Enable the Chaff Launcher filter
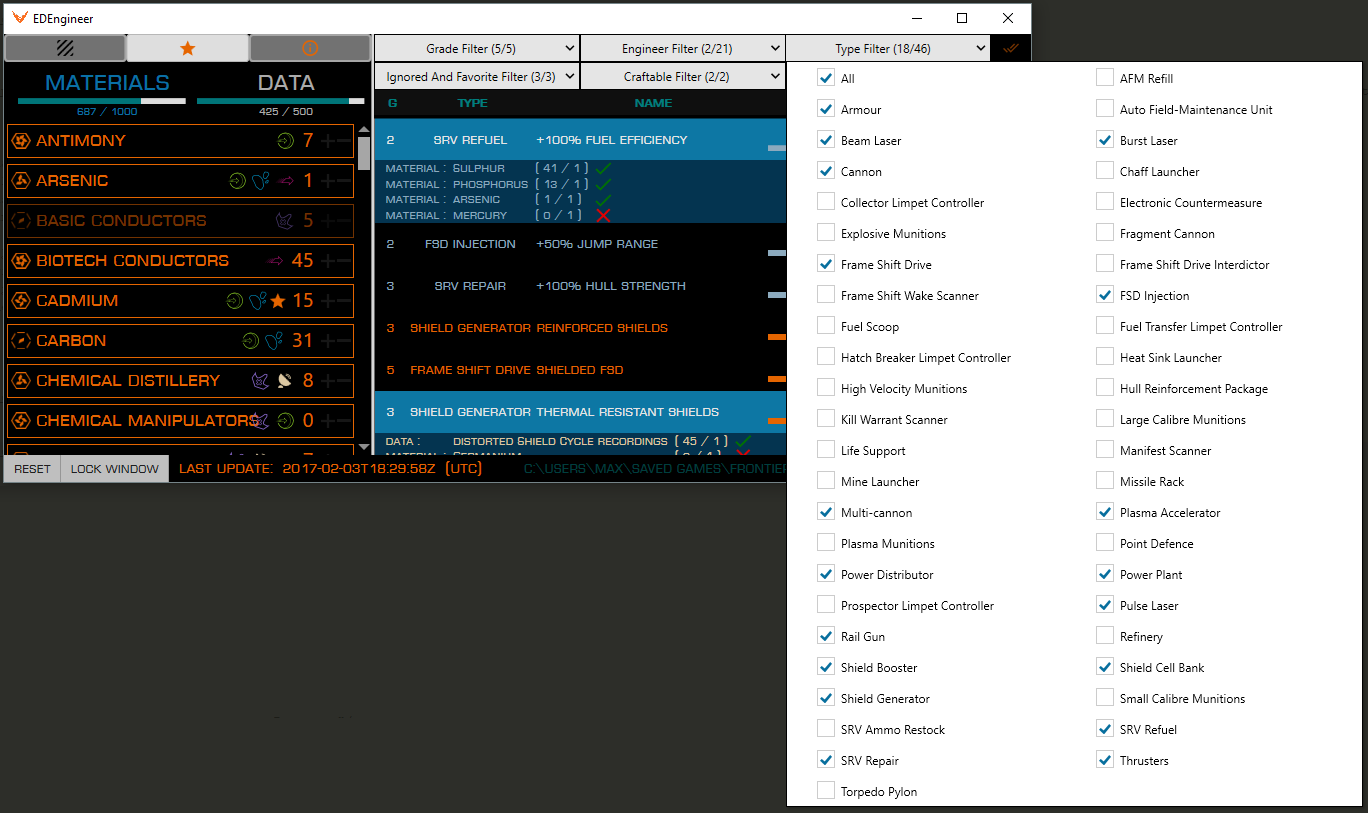Image resolution: width=1368 pixels, height=813 pixels. tap(1105, 171)
